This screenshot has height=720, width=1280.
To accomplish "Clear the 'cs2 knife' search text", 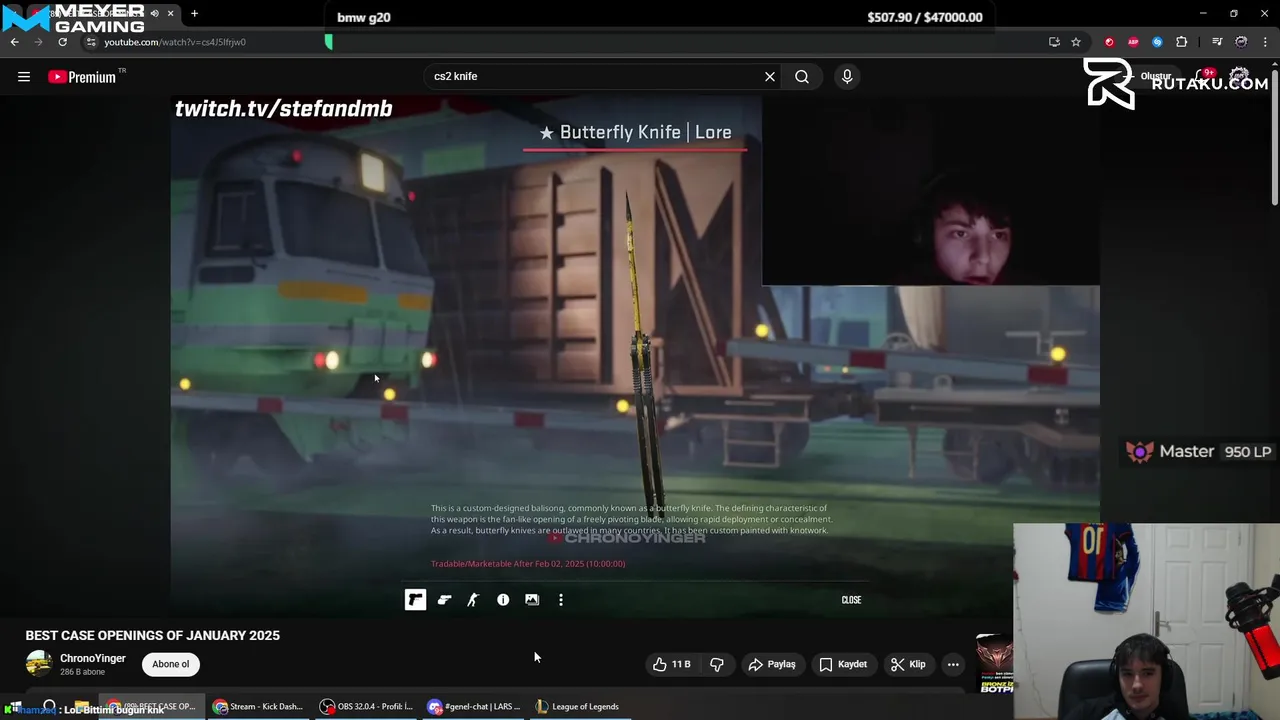I will click(x=770, y=76).
